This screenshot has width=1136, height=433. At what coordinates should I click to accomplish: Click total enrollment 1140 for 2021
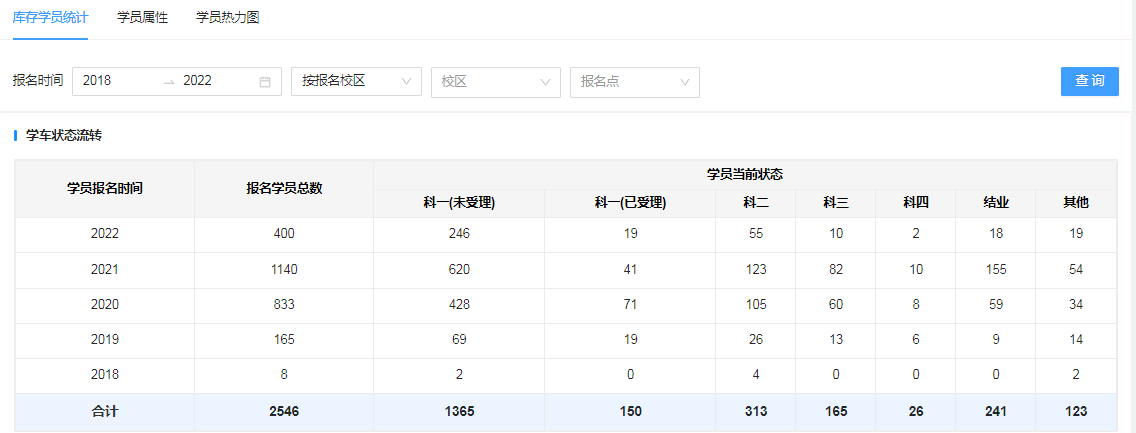pyautogui.click(x=284, y=269)
